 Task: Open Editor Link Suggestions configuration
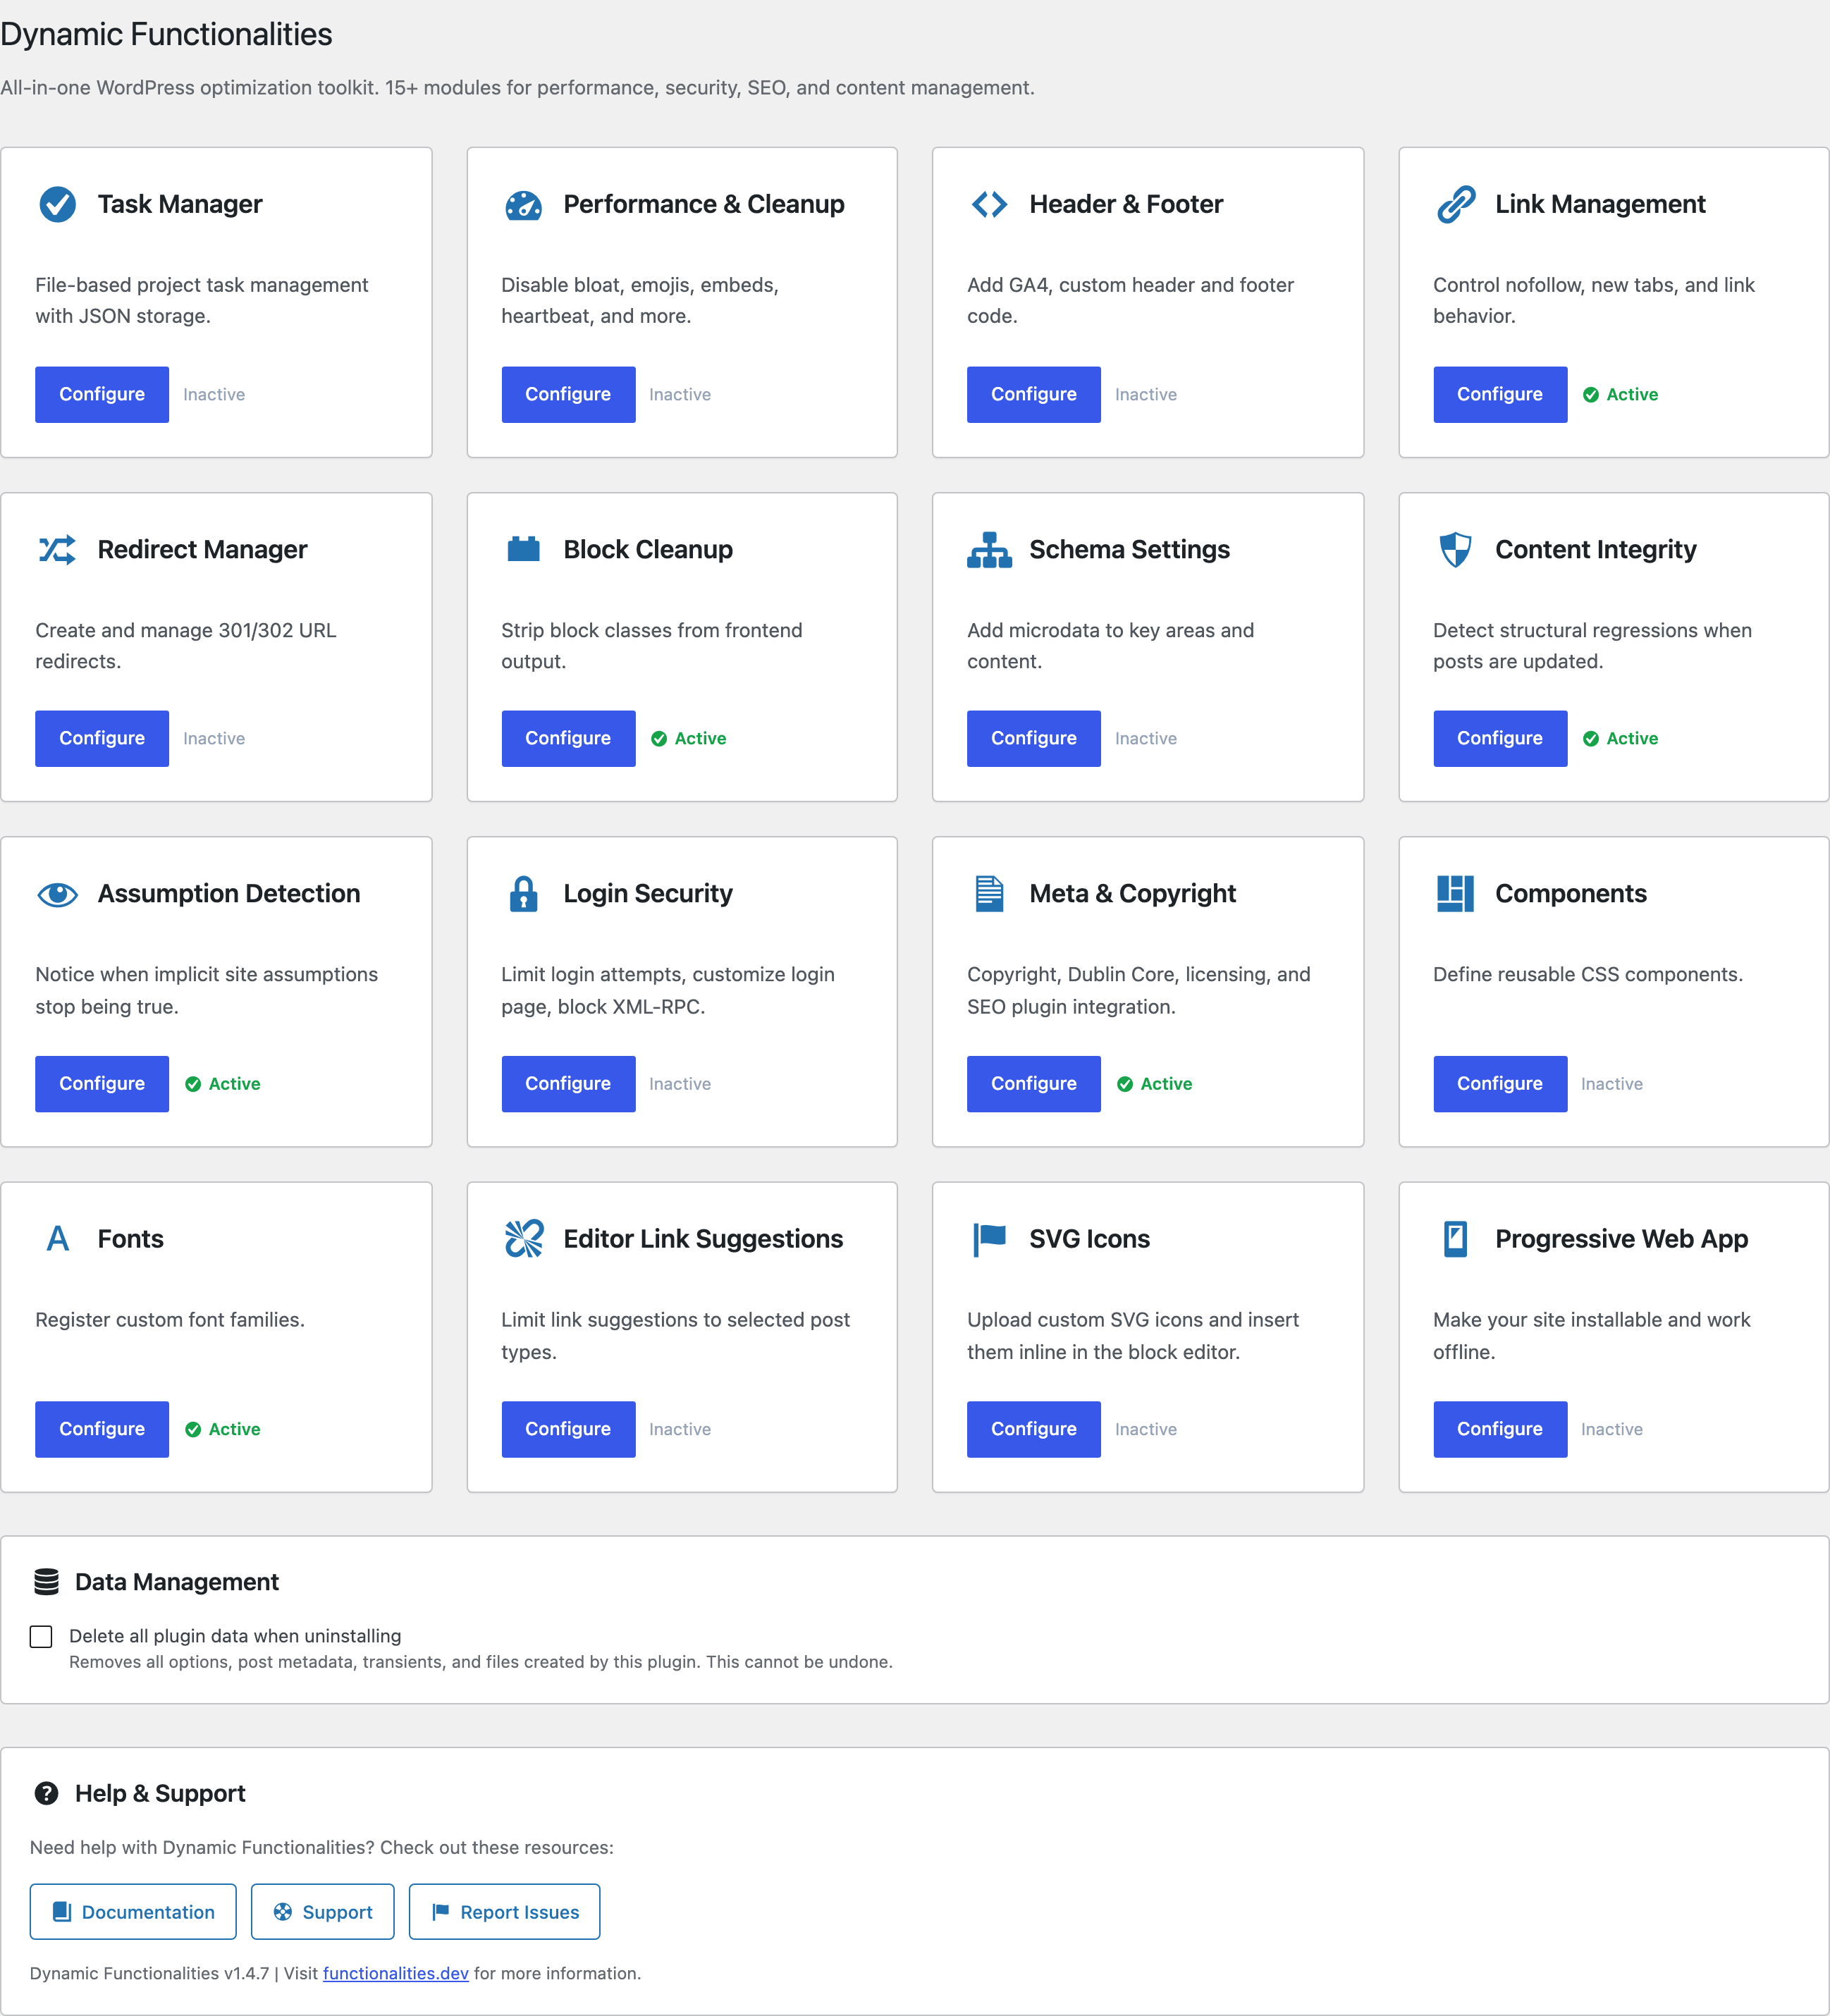568,1429
